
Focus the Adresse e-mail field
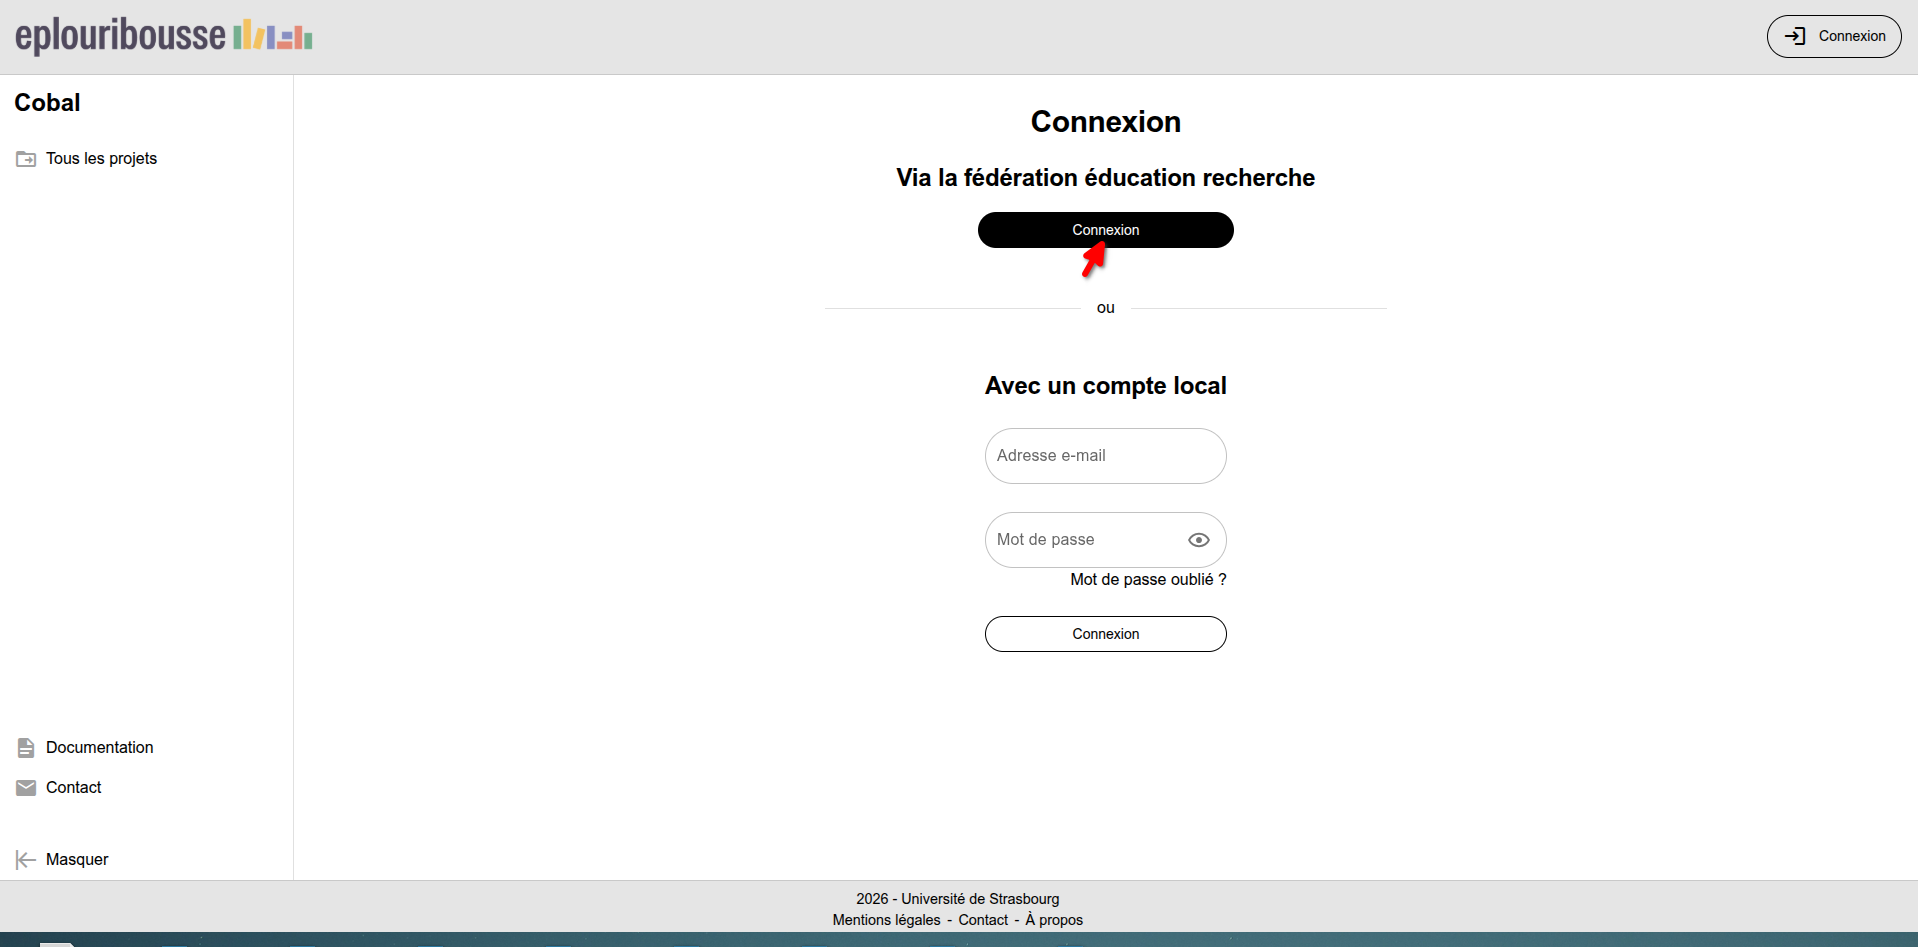click(1105, 456)
